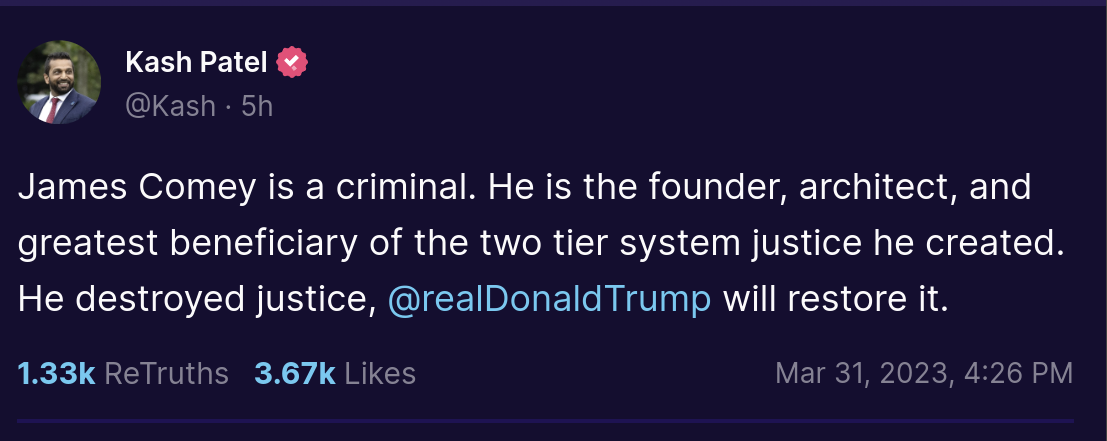Open the @Kash handle link
The height and width of the screenshot is (441, 1107).
tap(170, 105)
